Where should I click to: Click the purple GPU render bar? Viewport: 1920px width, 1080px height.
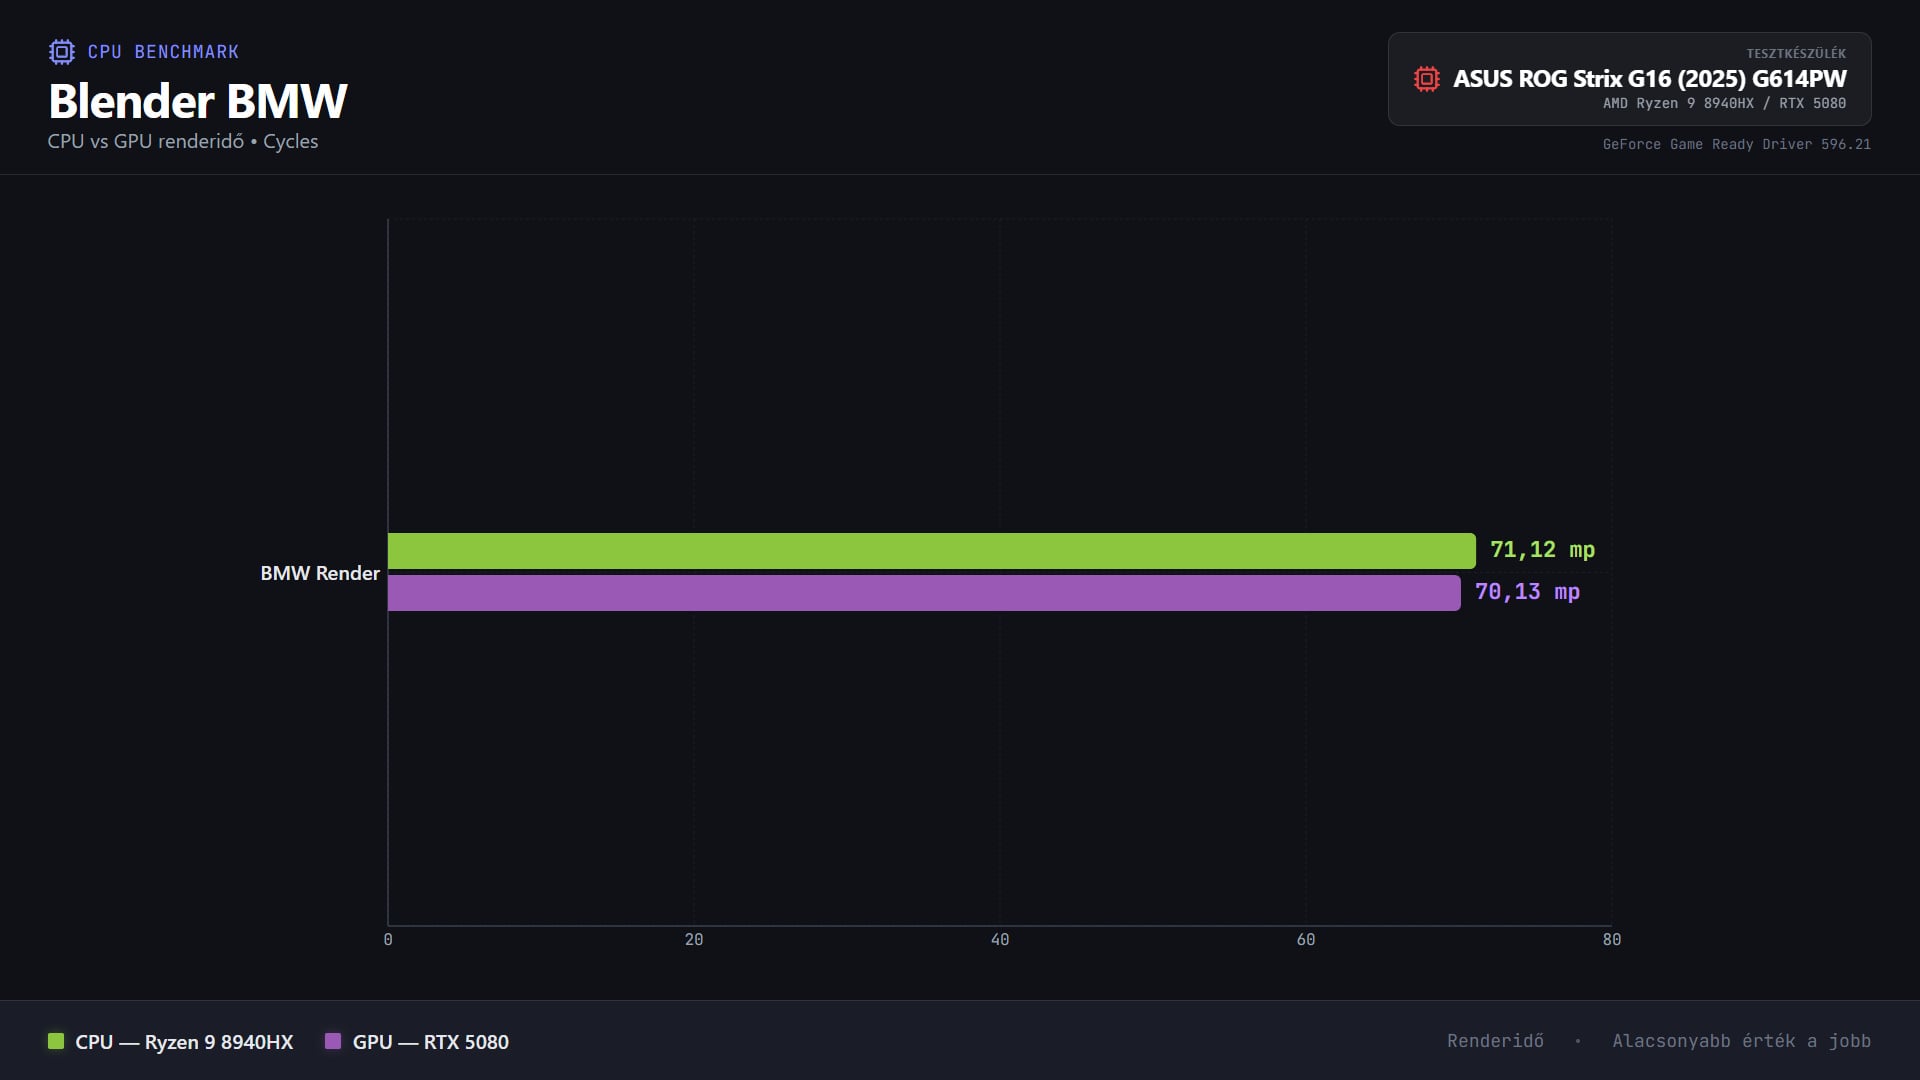[x=923, y=593]
